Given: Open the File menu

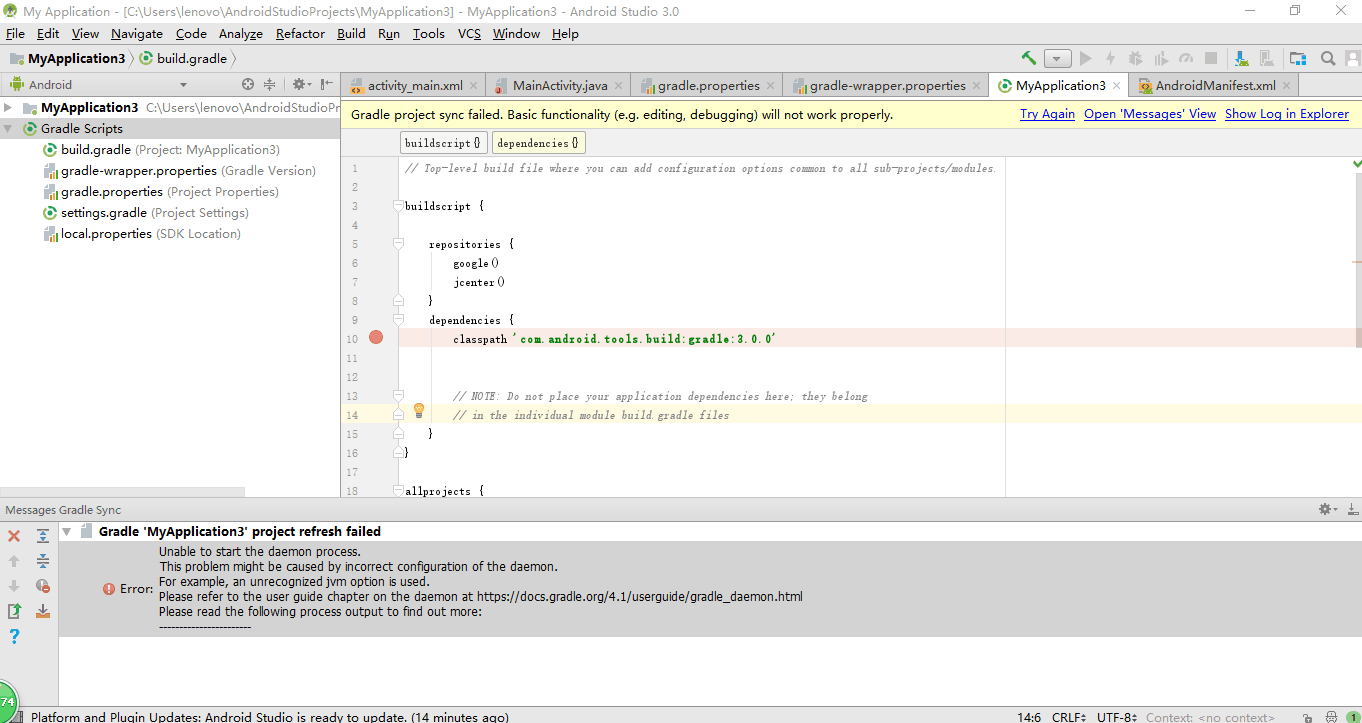Looking at the screenshot, I should tap(15, 33).
